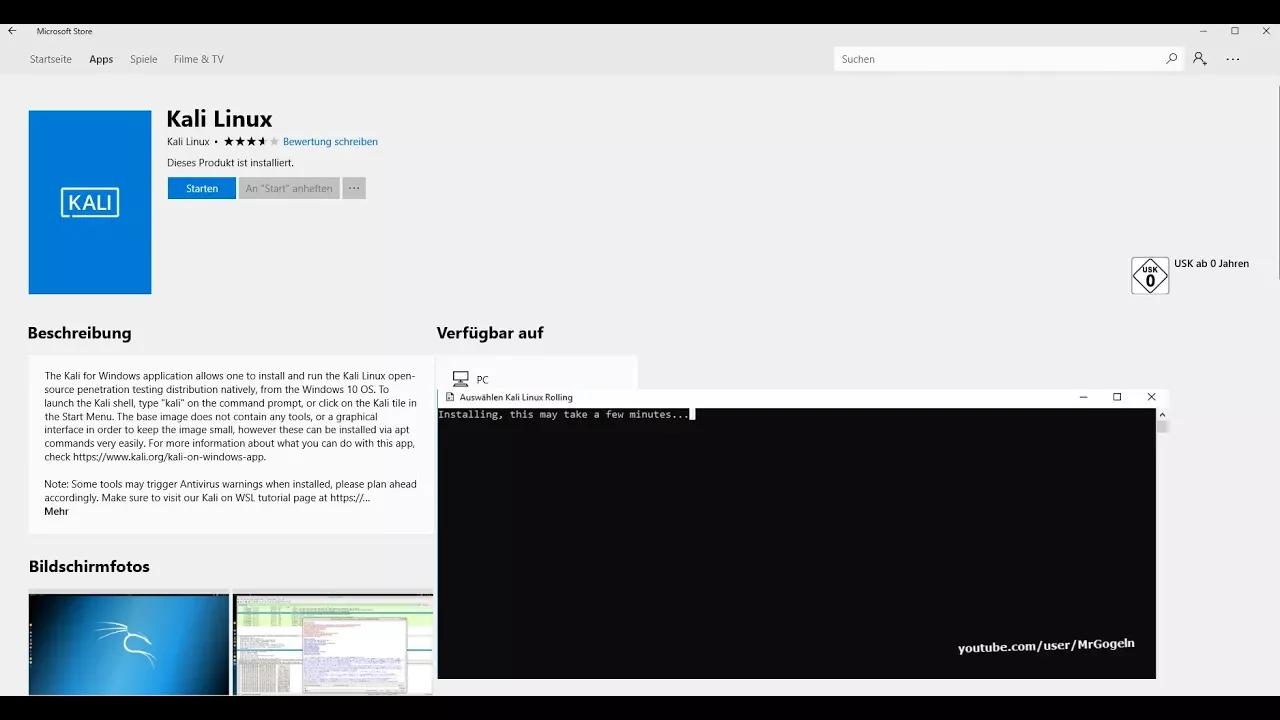Click the Beschreibung heading
This screenshot has width=1280, height=720.
pos(79,333)
